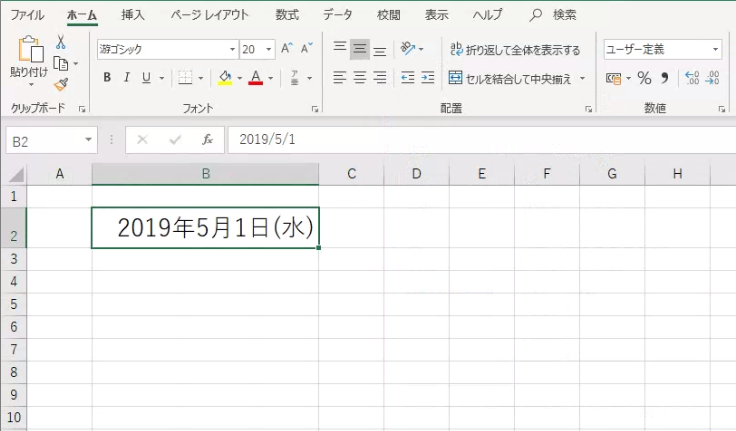Click the increase font size icon

287,49
